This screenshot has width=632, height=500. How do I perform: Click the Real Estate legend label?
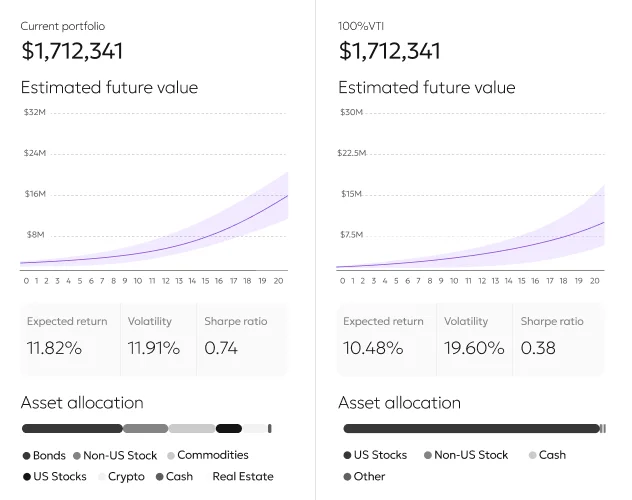point(242,477)
